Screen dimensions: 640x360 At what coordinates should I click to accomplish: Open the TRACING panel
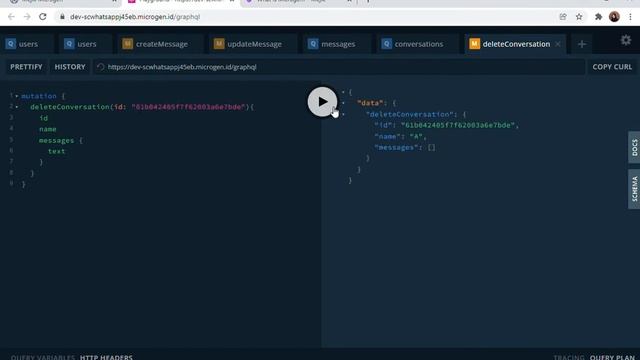pos(569,357)
